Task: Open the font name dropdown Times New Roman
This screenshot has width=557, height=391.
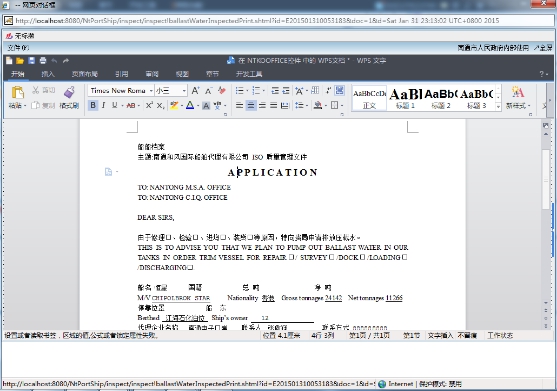Action: tap(151, 91)
